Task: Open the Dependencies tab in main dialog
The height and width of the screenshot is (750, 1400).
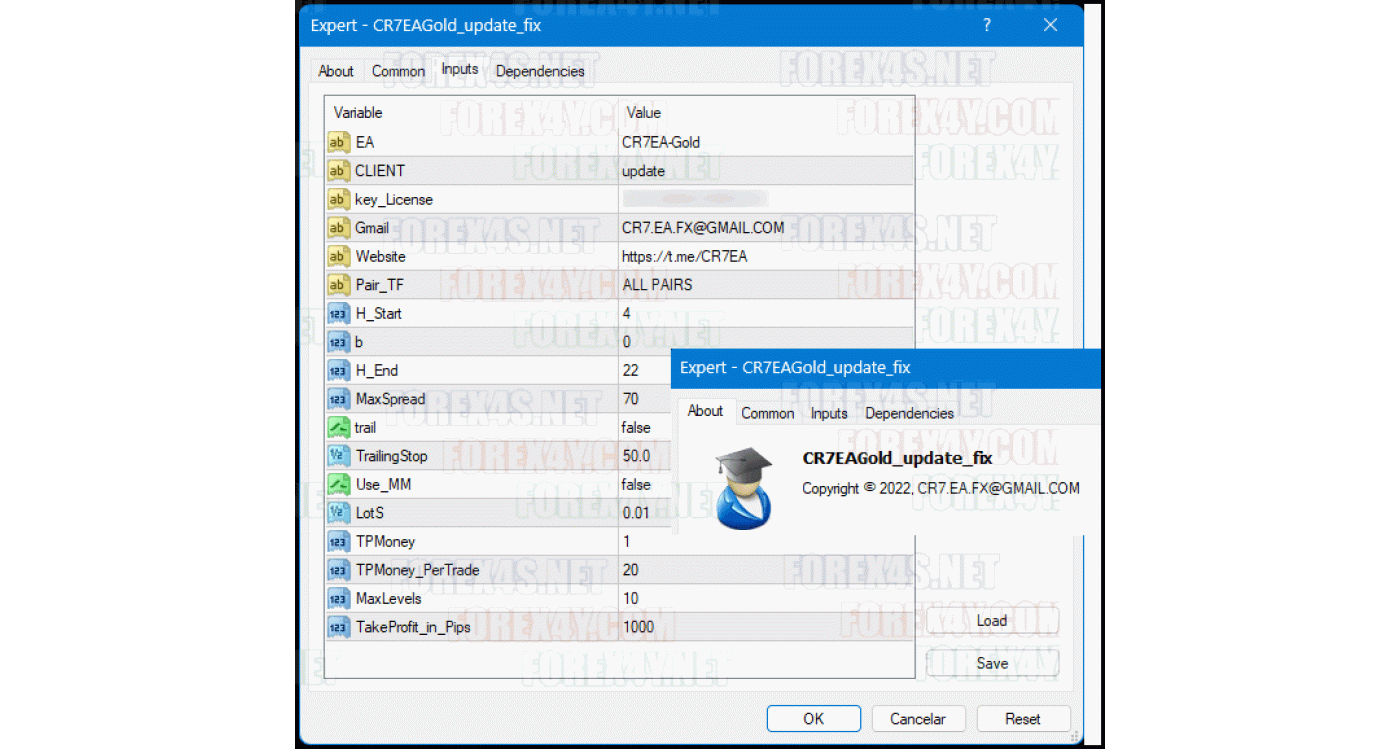Action: click(540, 71)
